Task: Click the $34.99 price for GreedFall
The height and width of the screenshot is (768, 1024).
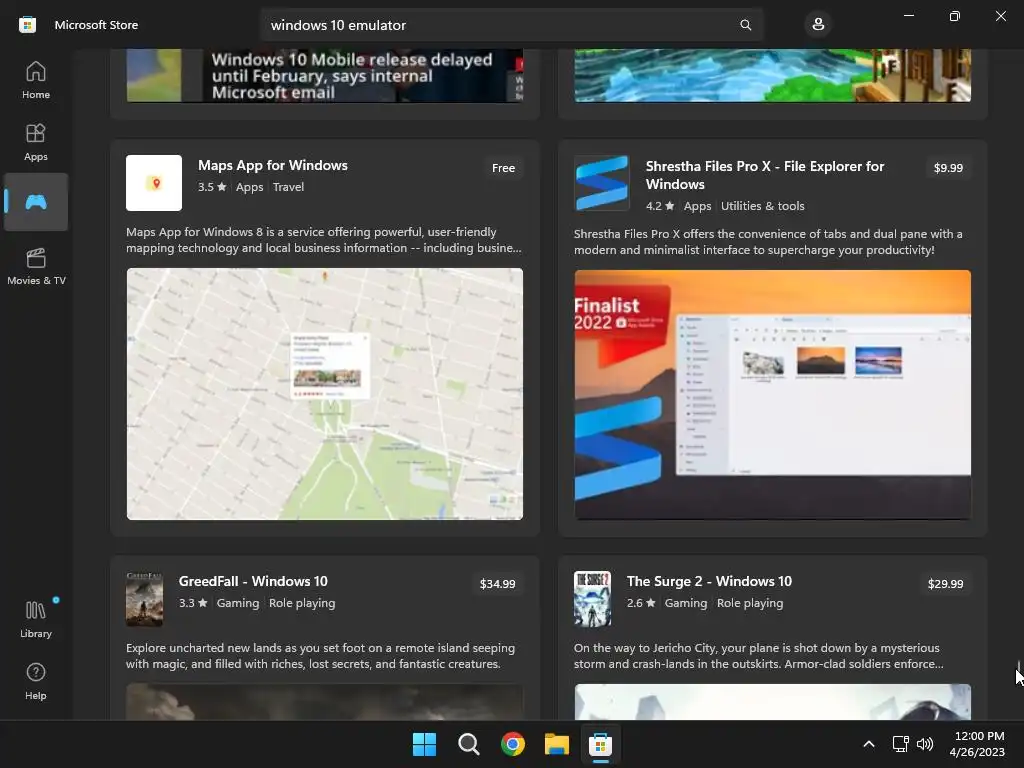Action: point(498,584)
